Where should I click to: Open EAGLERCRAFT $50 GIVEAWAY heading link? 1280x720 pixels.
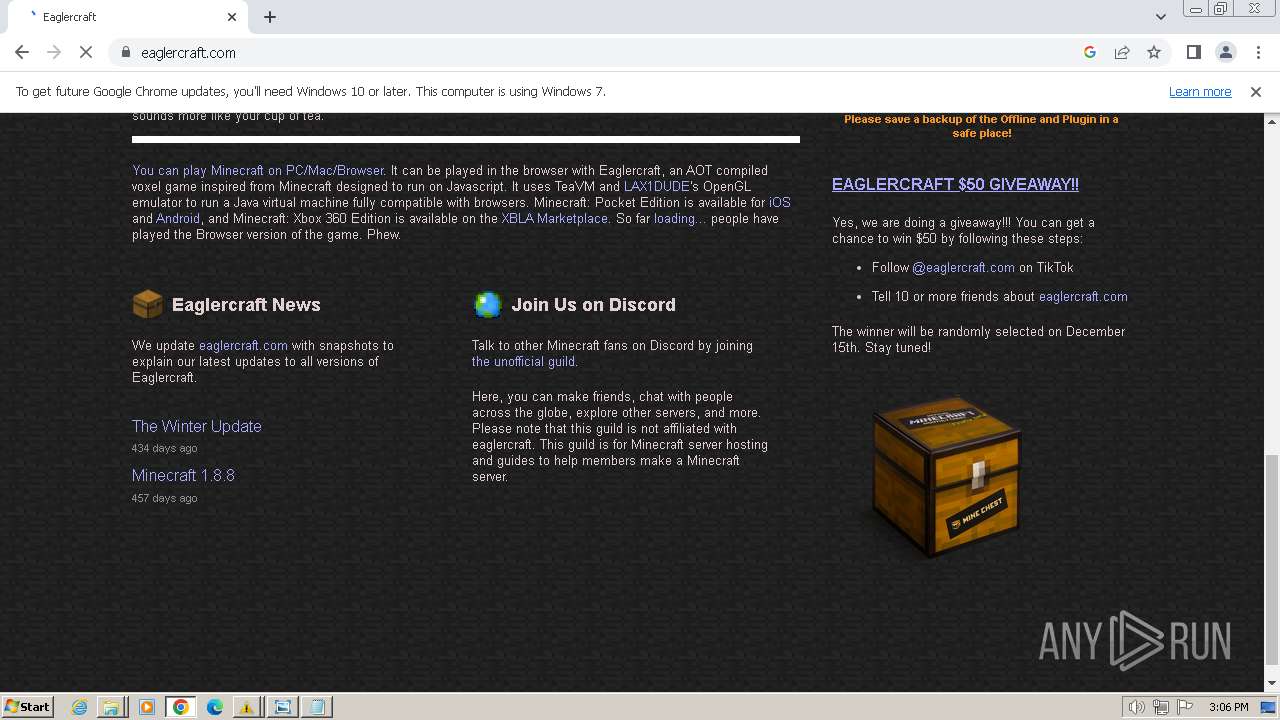[955, 184]
